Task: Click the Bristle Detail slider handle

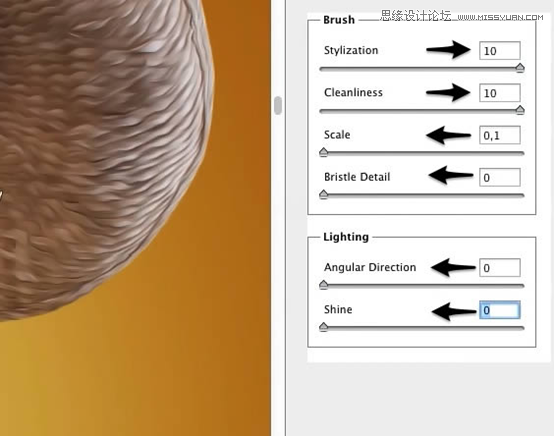Action: [x=324, y=194]
